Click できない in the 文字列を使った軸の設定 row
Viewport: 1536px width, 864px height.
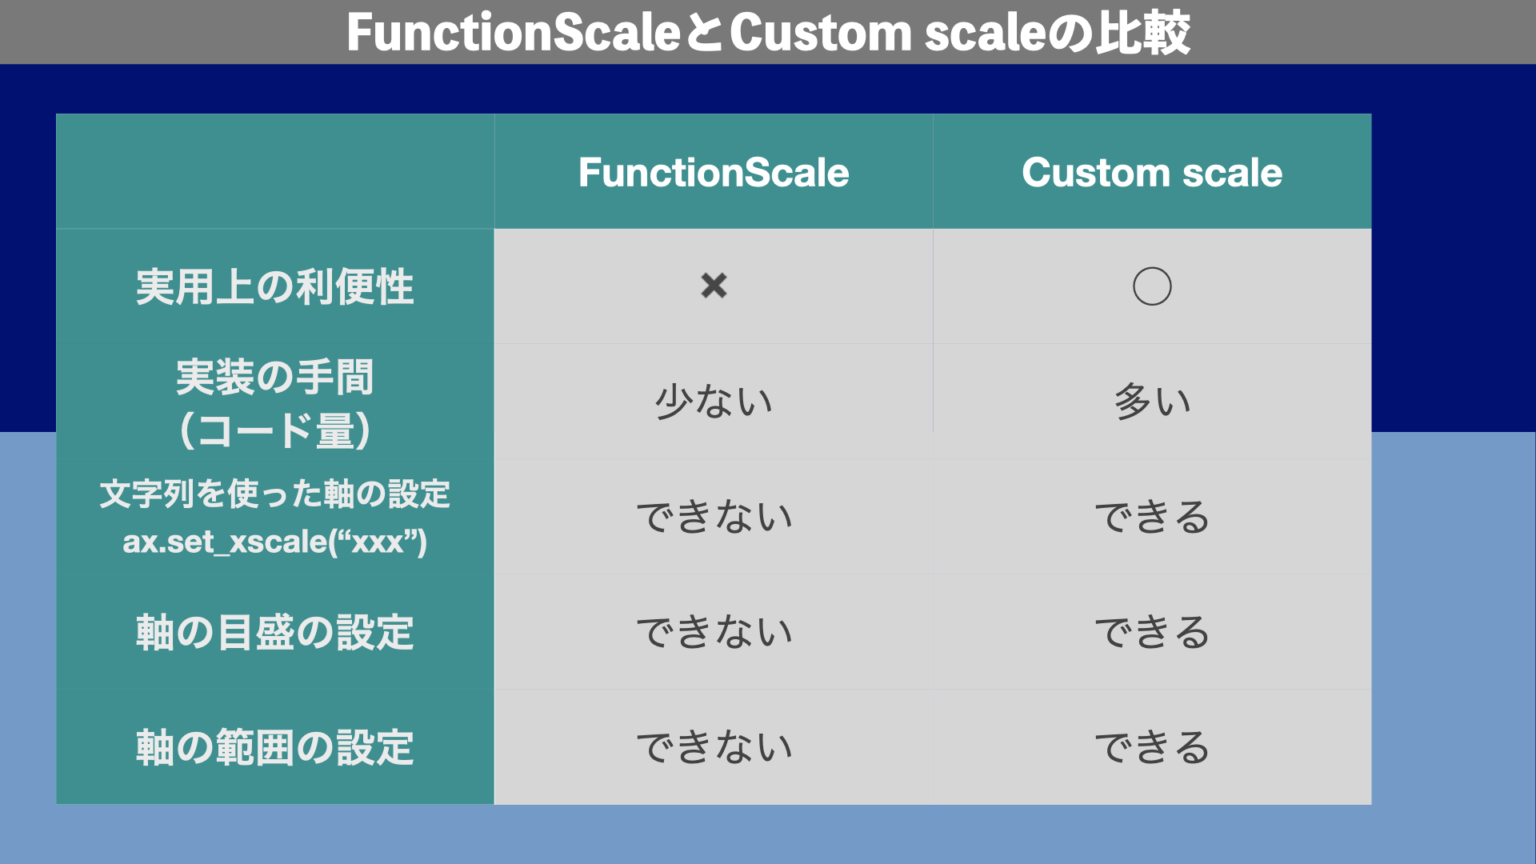[x=714, y=517]
